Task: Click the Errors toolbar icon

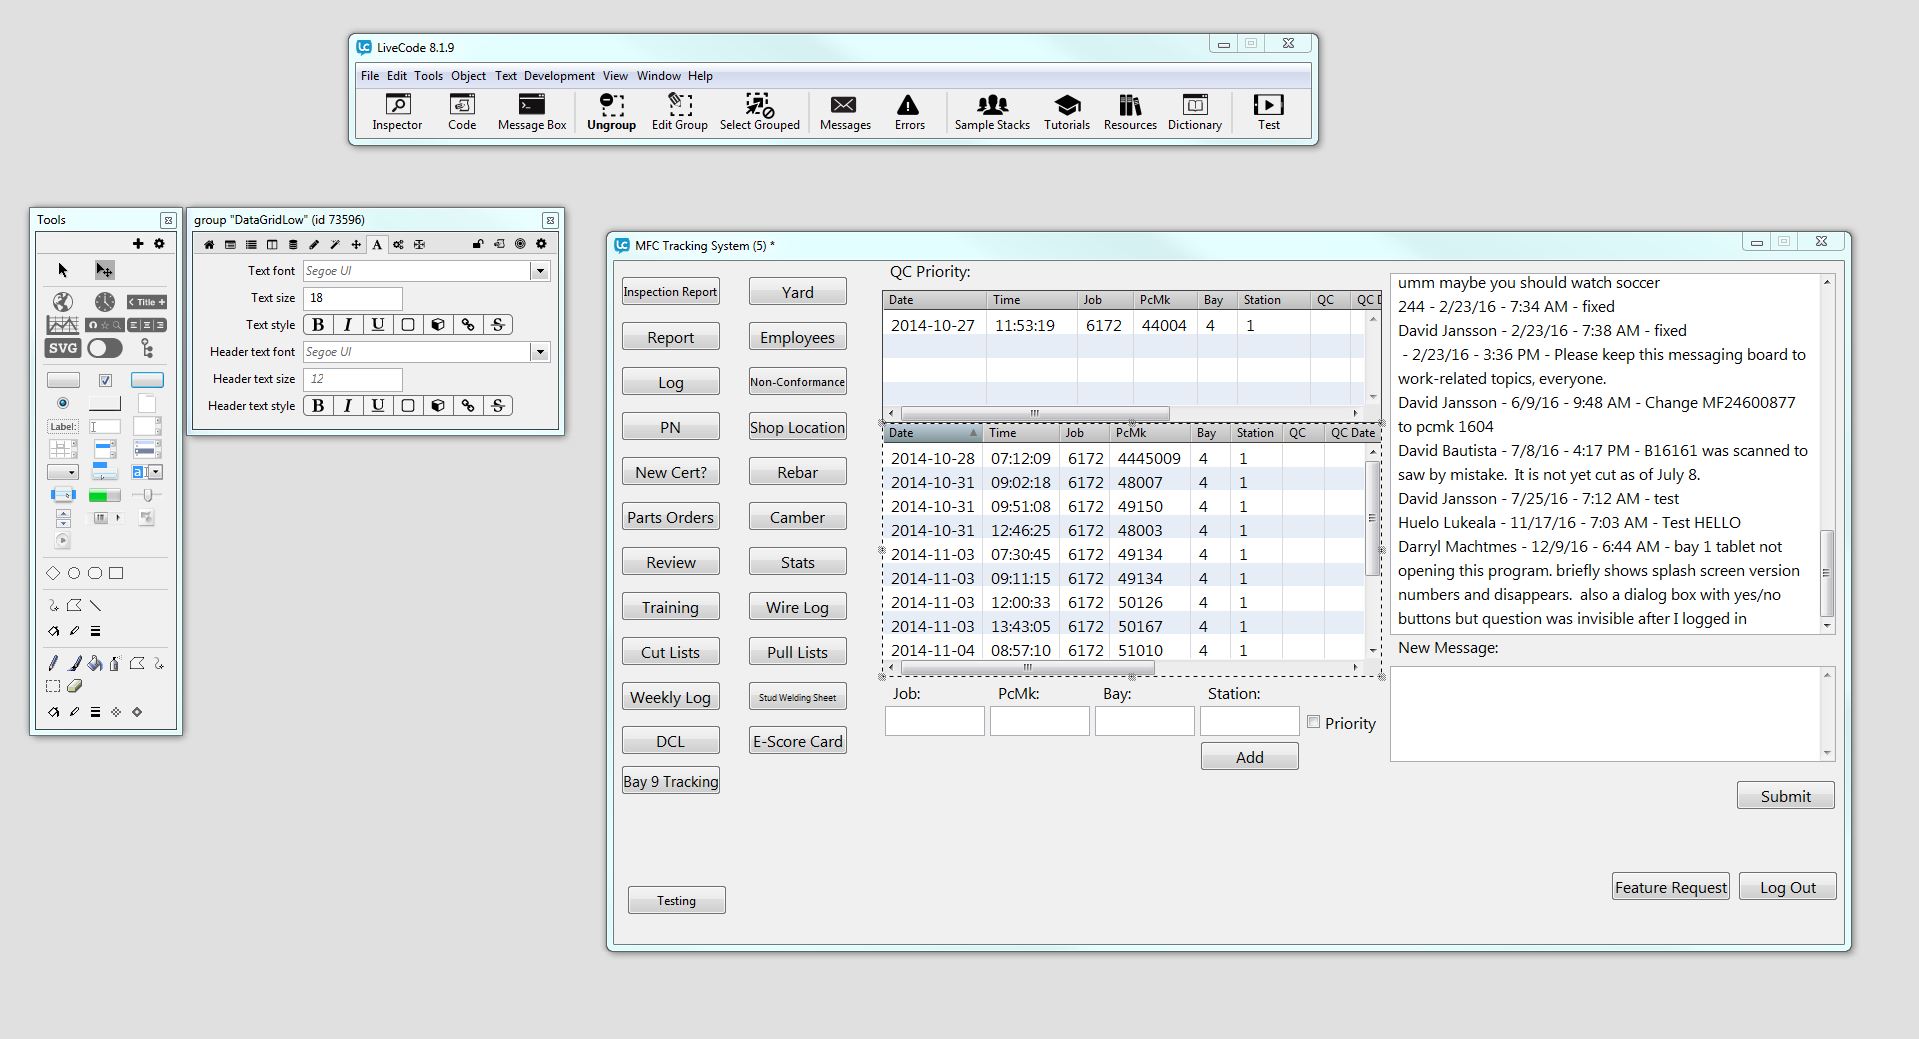Action: click(908, 111)
